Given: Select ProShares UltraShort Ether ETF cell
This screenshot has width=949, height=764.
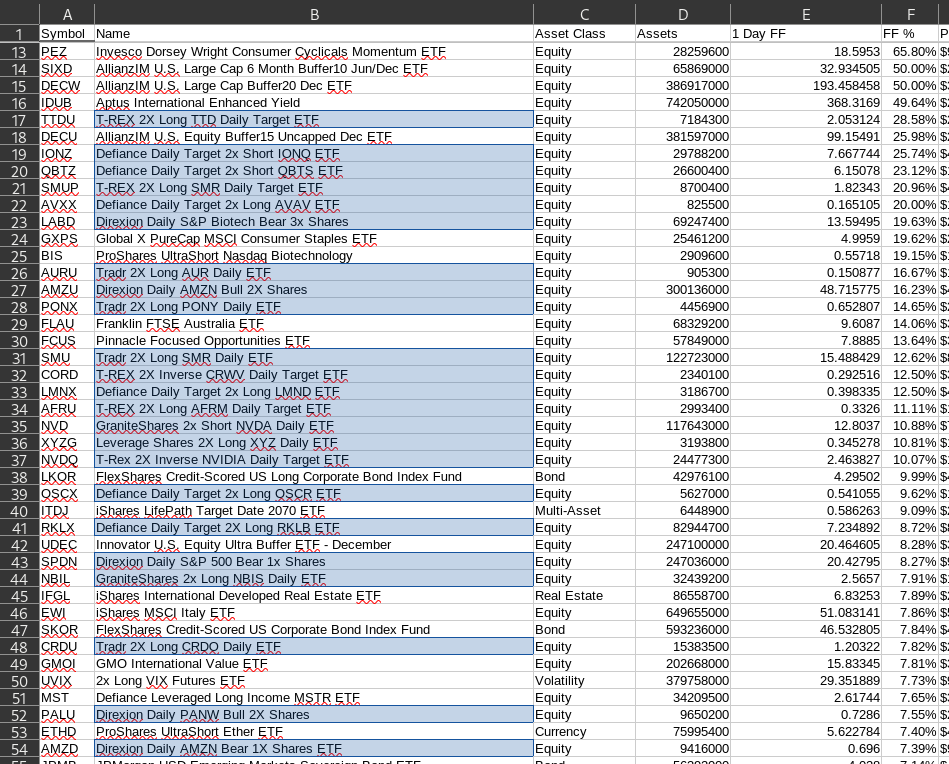Looking at the screenshot, I should click(x=314, y=732).
